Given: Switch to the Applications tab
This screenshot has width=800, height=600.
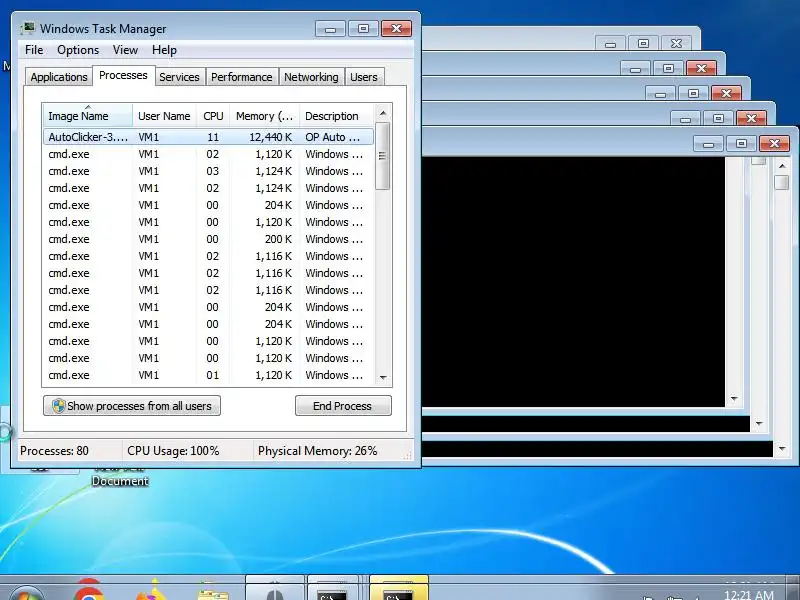Looking at the screenshot, I should click(59, 77).
